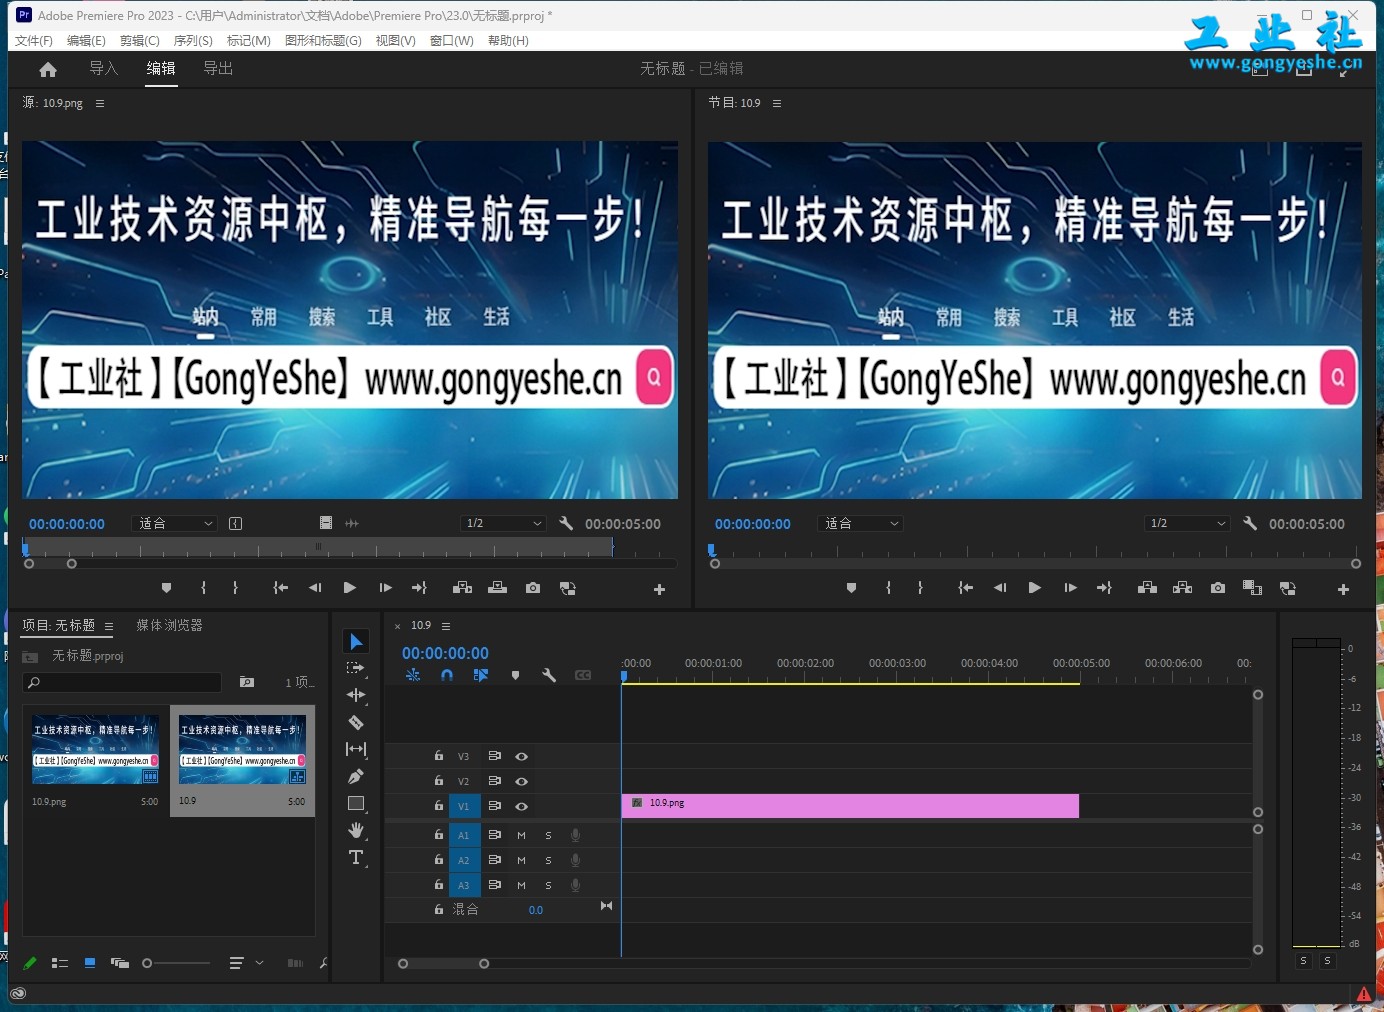Open Program monitor zoom level dropdown
The height and width of the screenshot is (1012, 1384).
(x=861, y=523)
